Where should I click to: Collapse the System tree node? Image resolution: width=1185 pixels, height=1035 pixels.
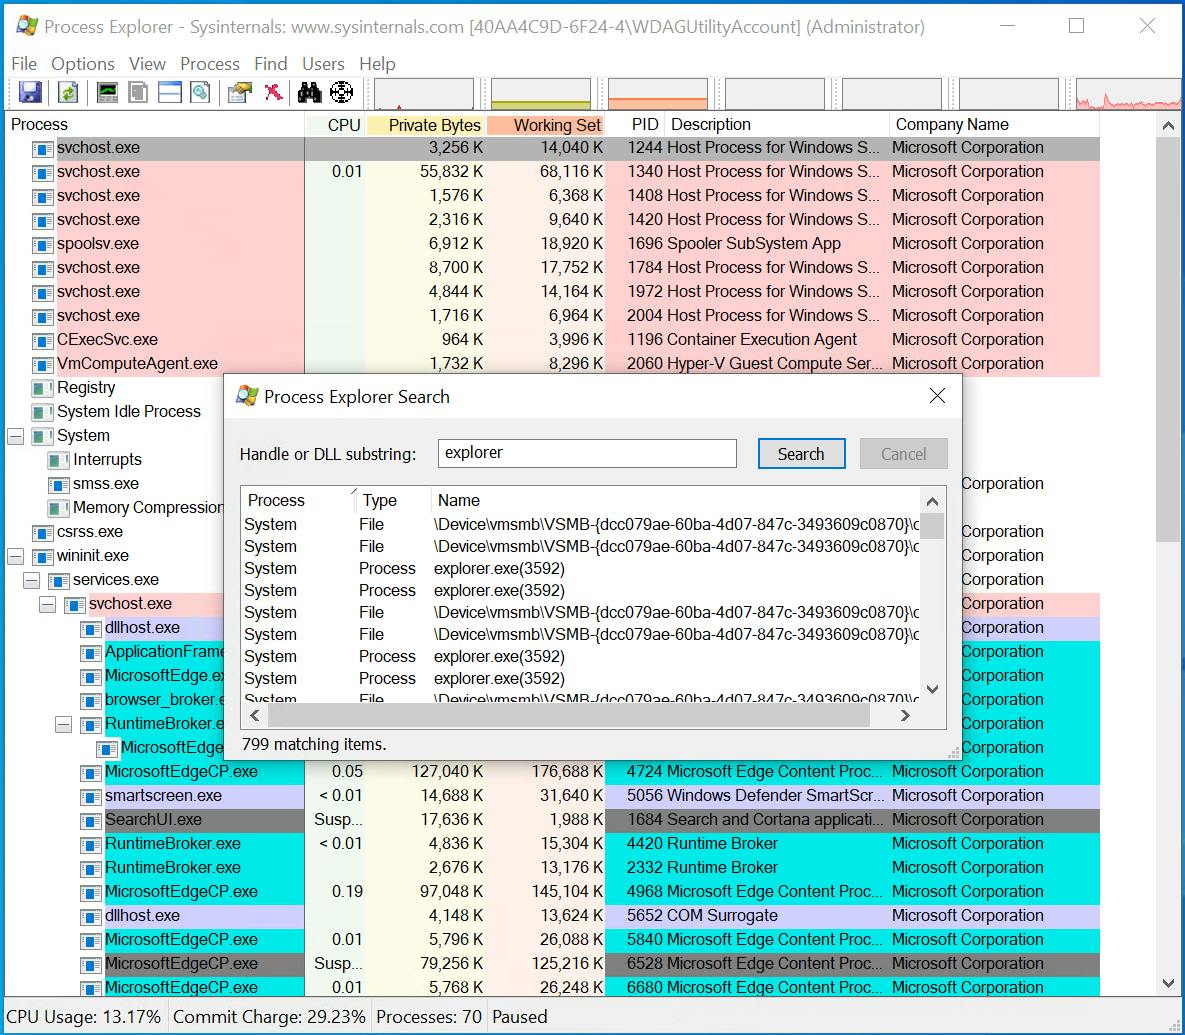point(16,436)
